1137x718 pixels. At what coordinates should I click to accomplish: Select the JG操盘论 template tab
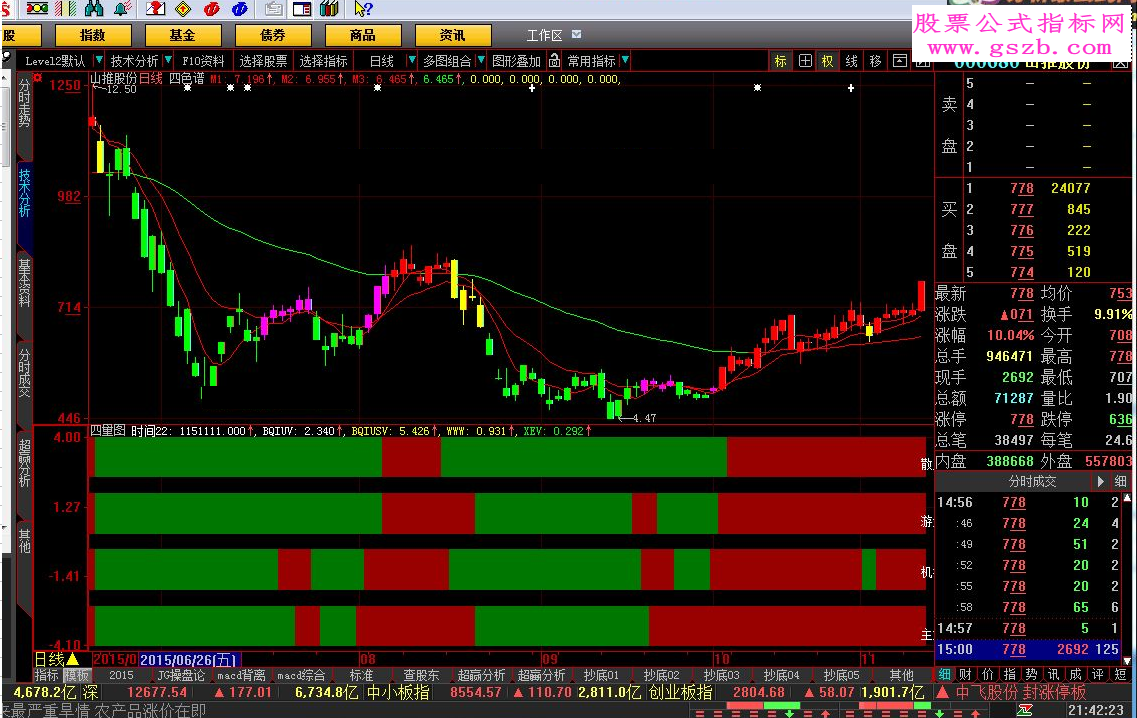tap(181, 675)
